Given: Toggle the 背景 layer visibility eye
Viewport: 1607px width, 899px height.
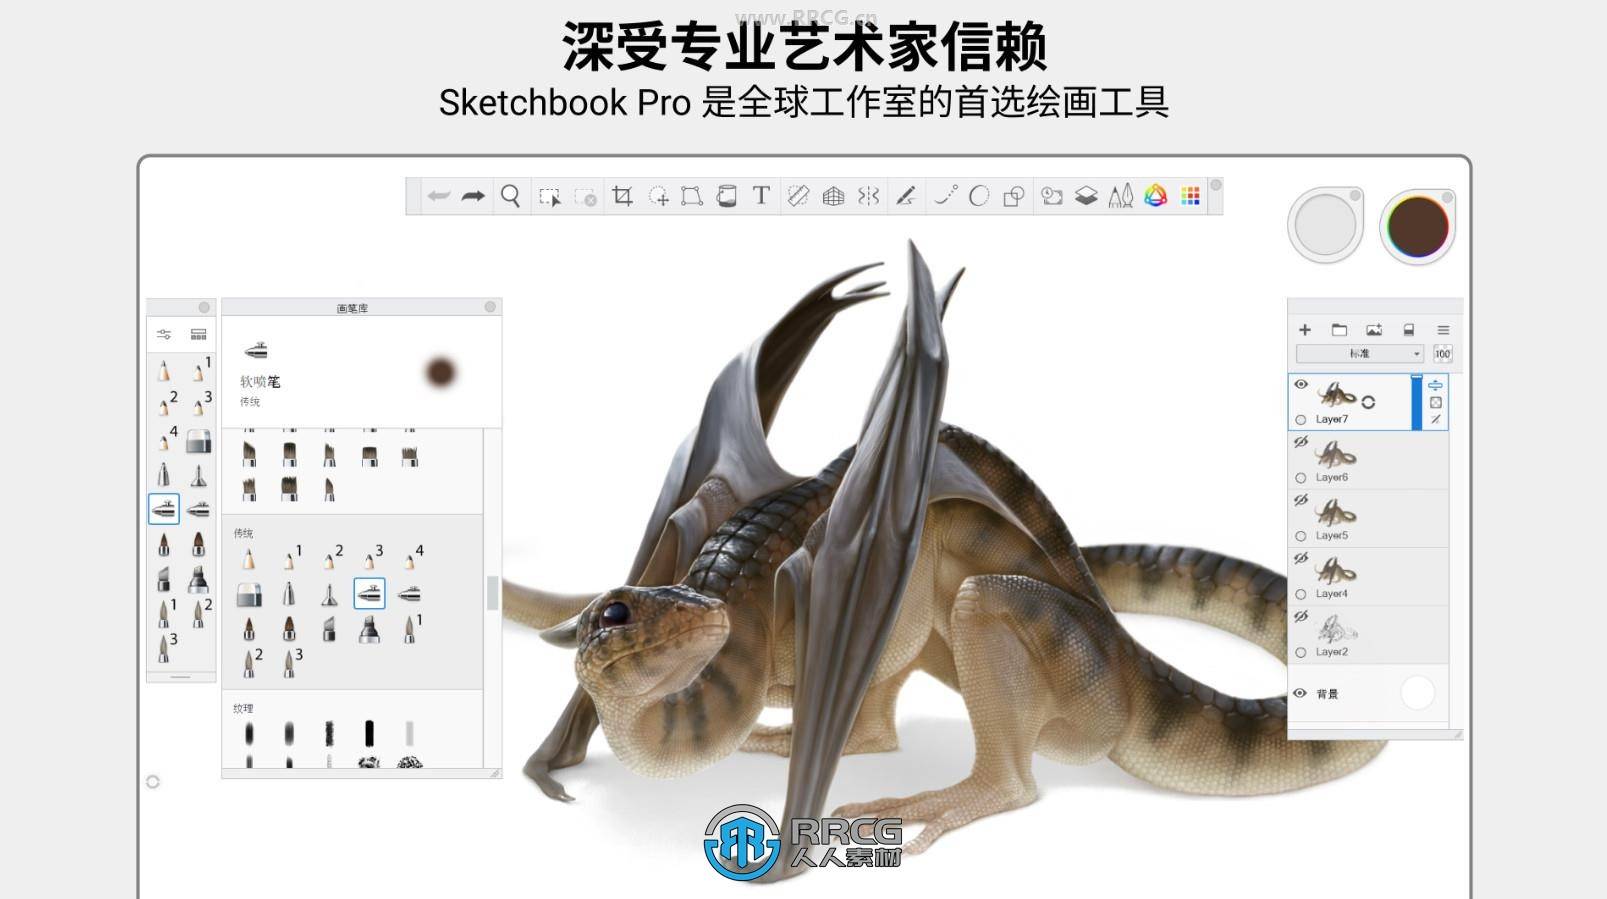Looking at the screenshot, I should click(x=1300, y=693).
